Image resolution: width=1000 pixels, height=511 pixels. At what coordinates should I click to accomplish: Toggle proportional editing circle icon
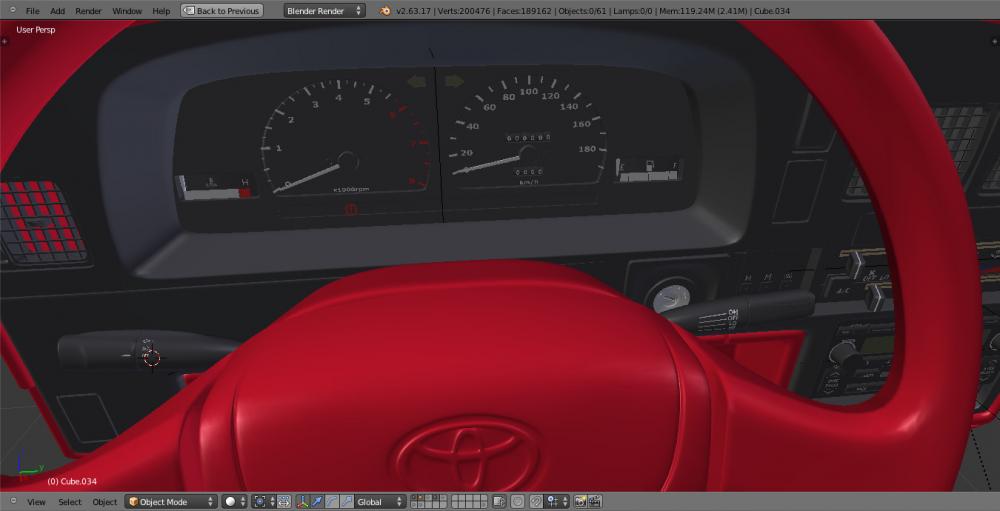[x=518, y=502]
